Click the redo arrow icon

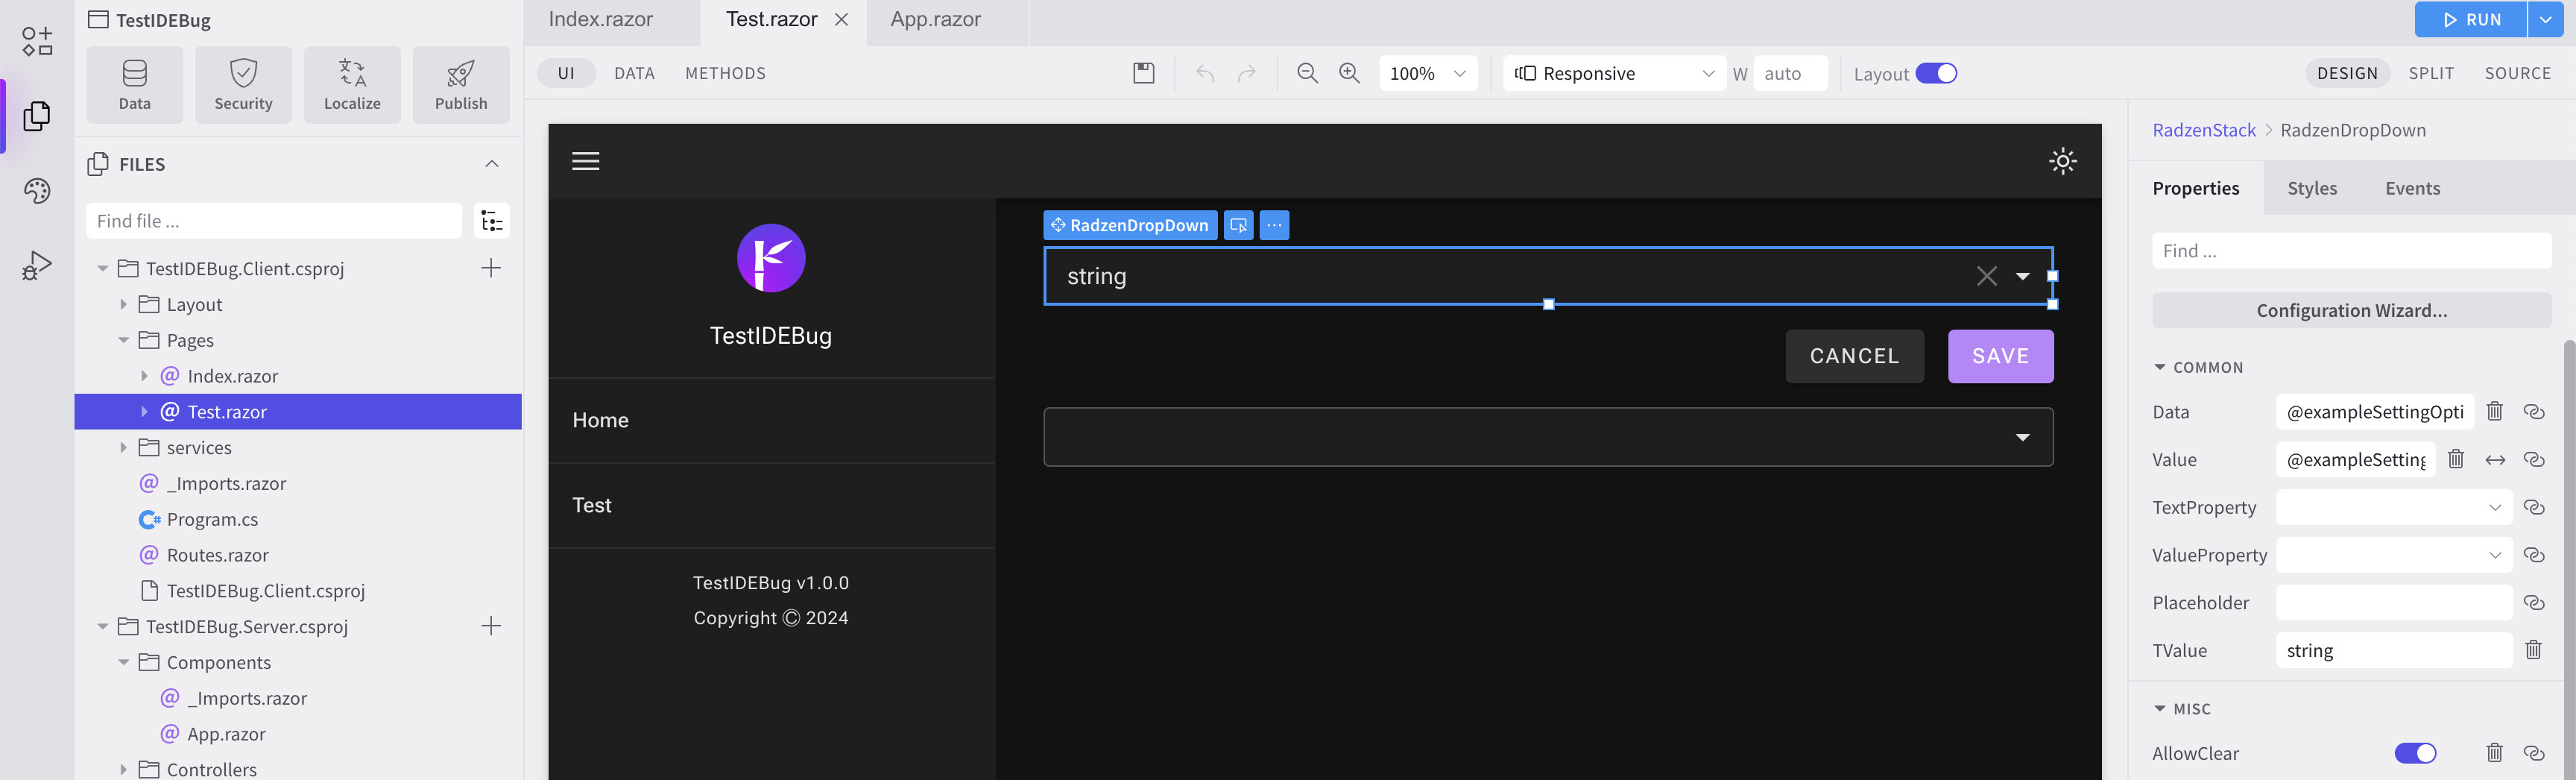coord(1246,73)
